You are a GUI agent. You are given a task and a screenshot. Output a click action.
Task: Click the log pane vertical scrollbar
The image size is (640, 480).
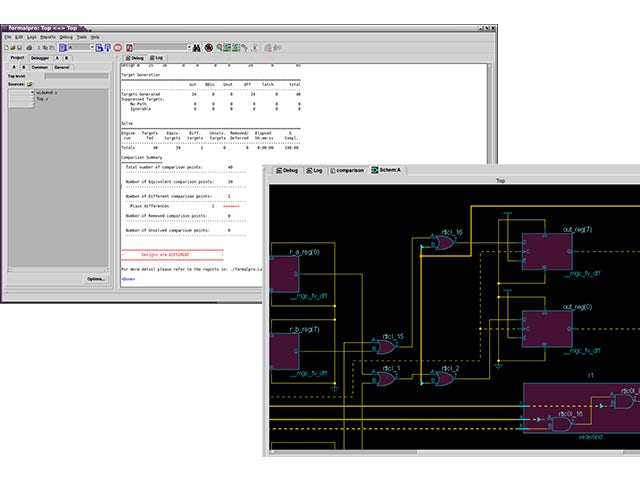click(x=489, y=114)
